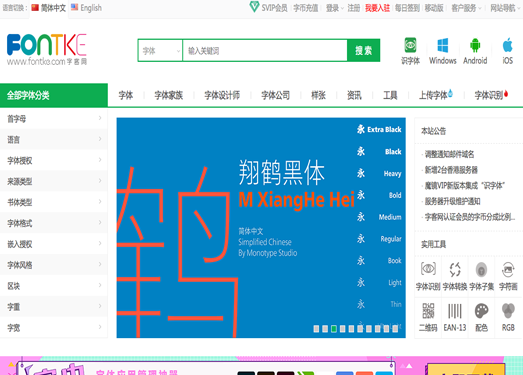523x375 pixels.
Task: Click the green 搜索 button
Action: click(x=364, y=50)
